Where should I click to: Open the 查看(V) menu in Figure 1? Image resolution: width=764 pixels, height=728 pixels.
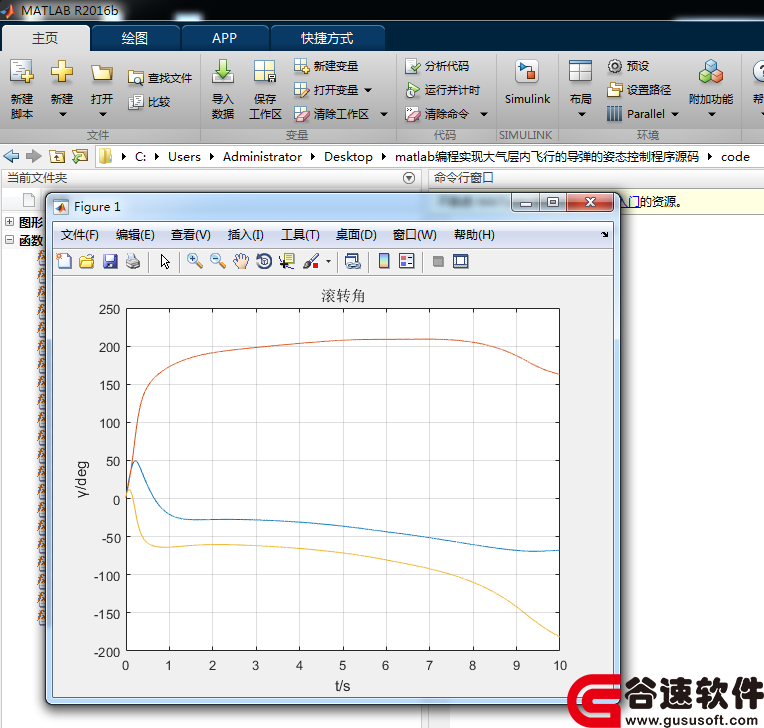click(191, 235)
